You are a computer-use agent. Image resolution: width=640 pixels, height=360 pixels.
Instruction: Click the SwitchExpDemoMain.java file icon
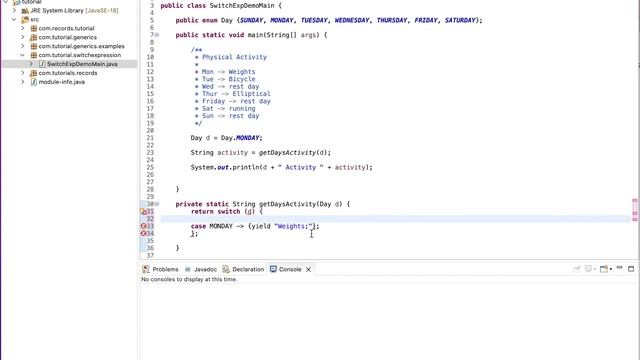point(42,64)
